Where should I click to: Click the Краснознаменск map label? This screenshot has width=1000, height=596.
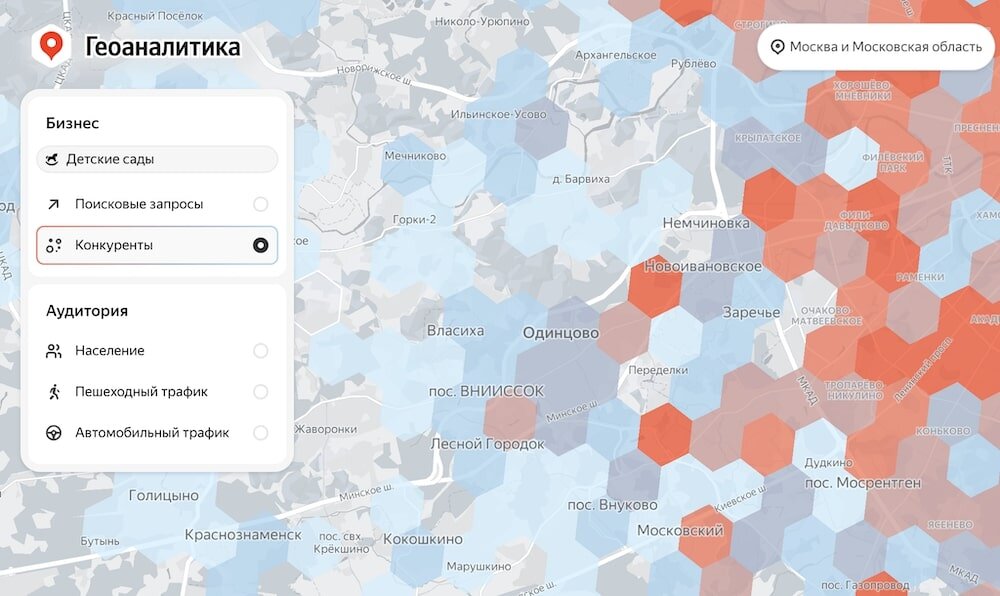(x=243, y=535)
